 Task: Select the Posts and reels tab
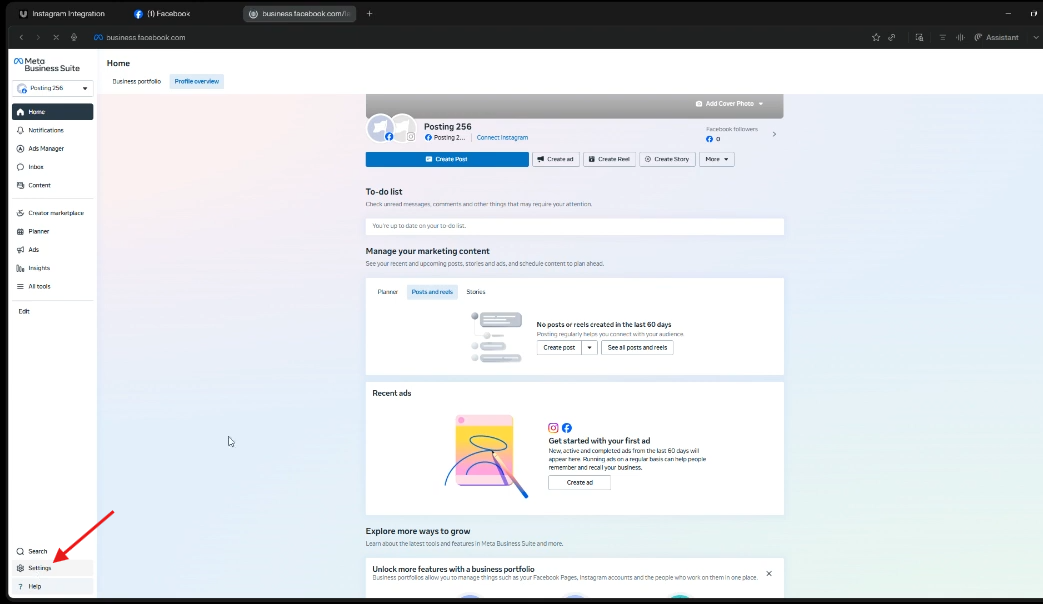[x=432, y=292]
